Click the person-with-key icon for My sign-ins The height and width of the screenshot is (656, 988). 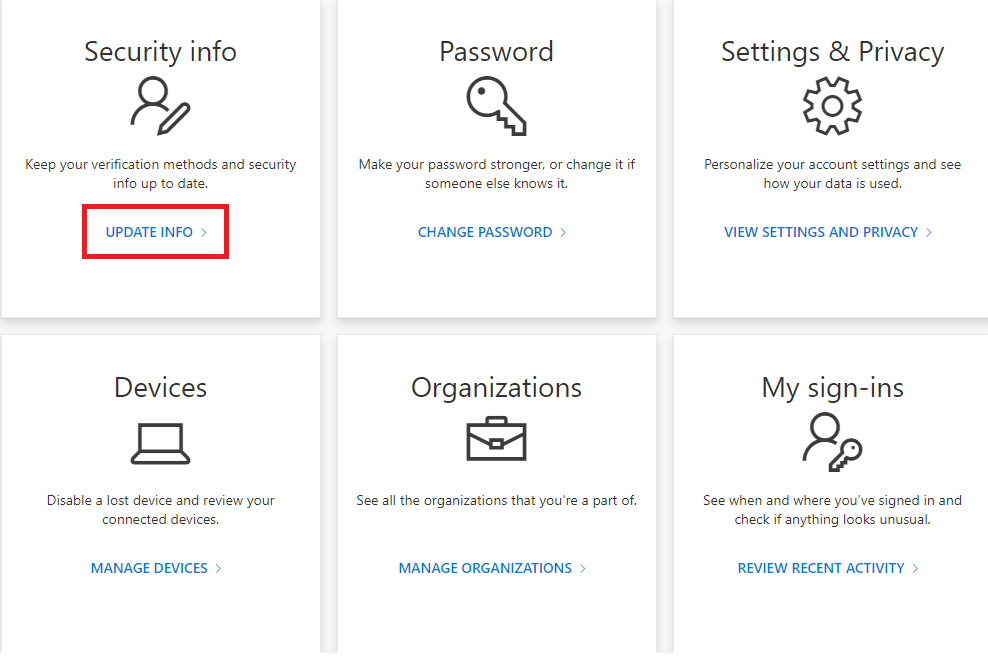coord(833,440)
